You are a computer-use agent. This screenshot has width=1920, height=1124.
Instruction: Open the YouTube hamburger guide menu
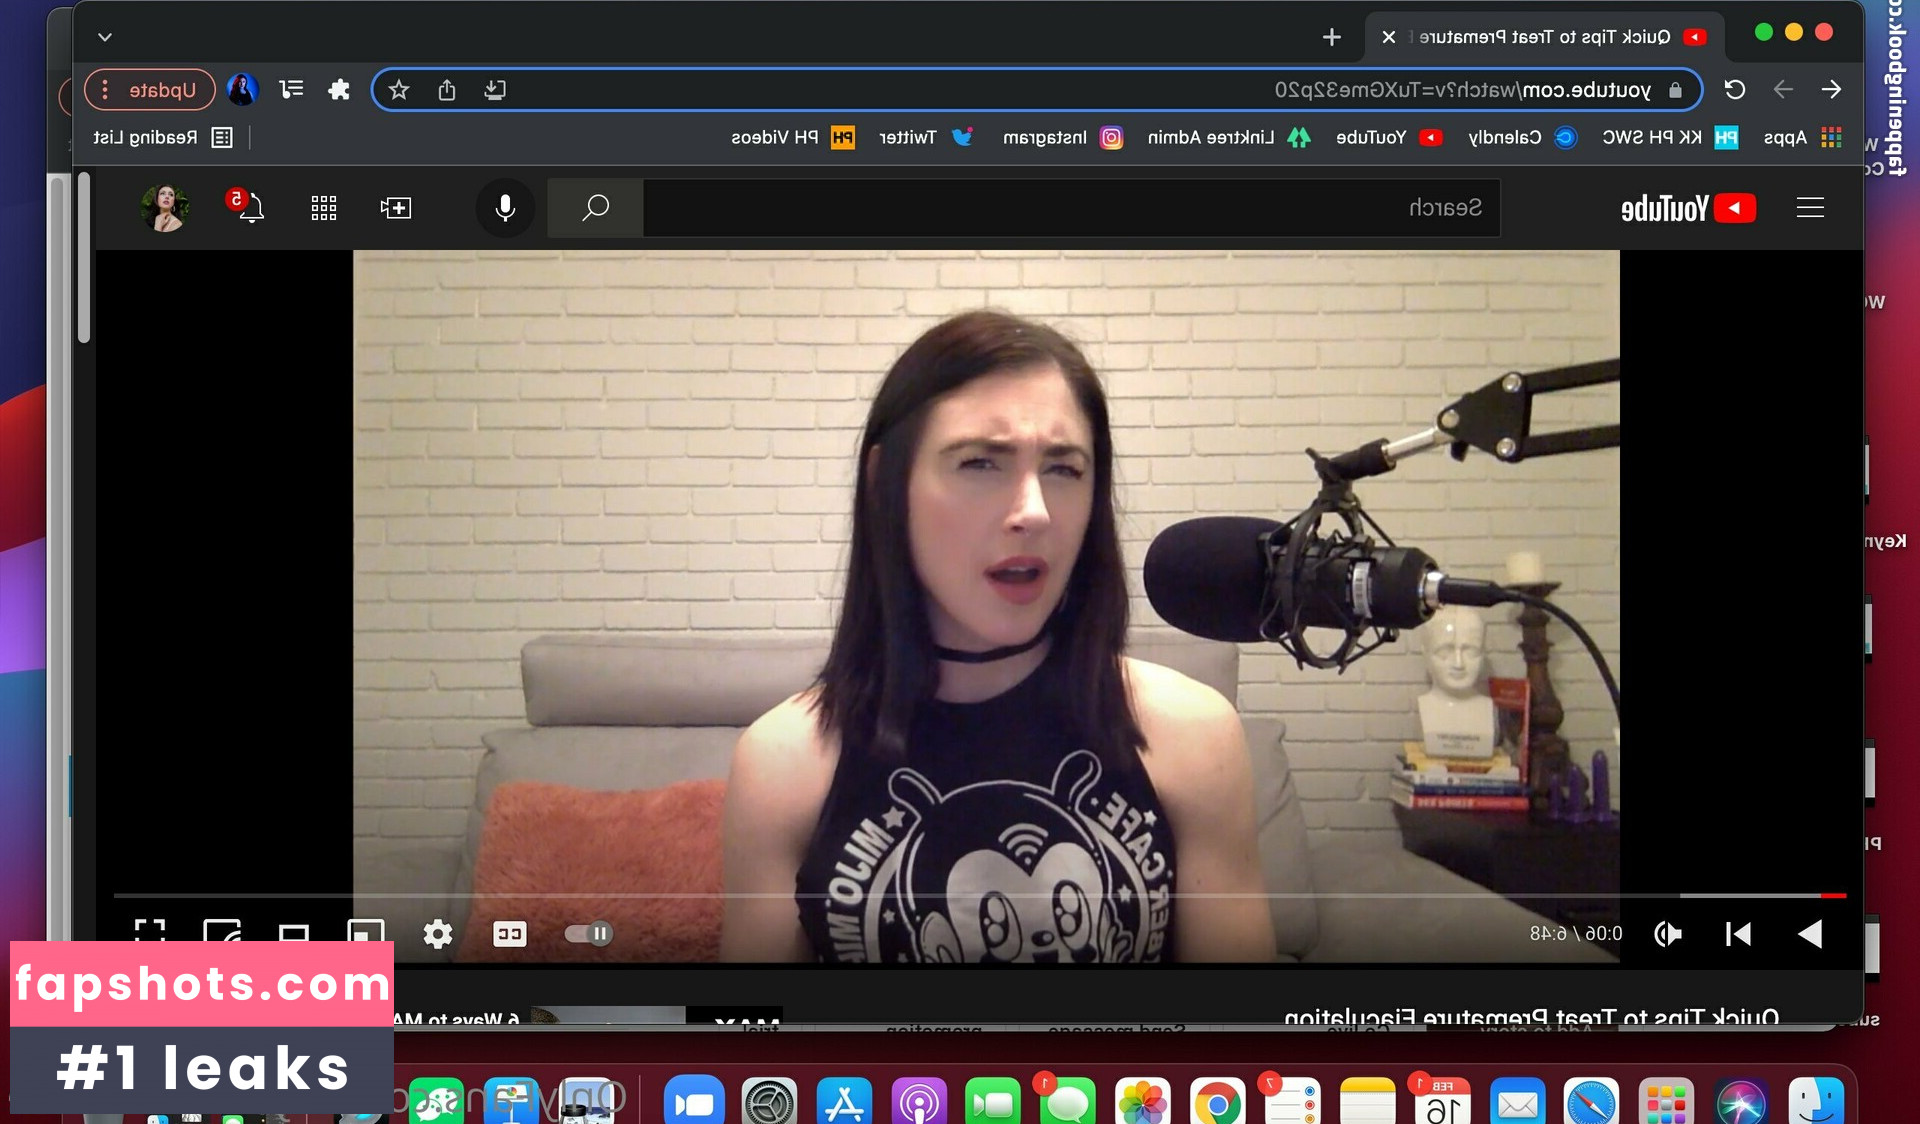tap(1810, 208)
